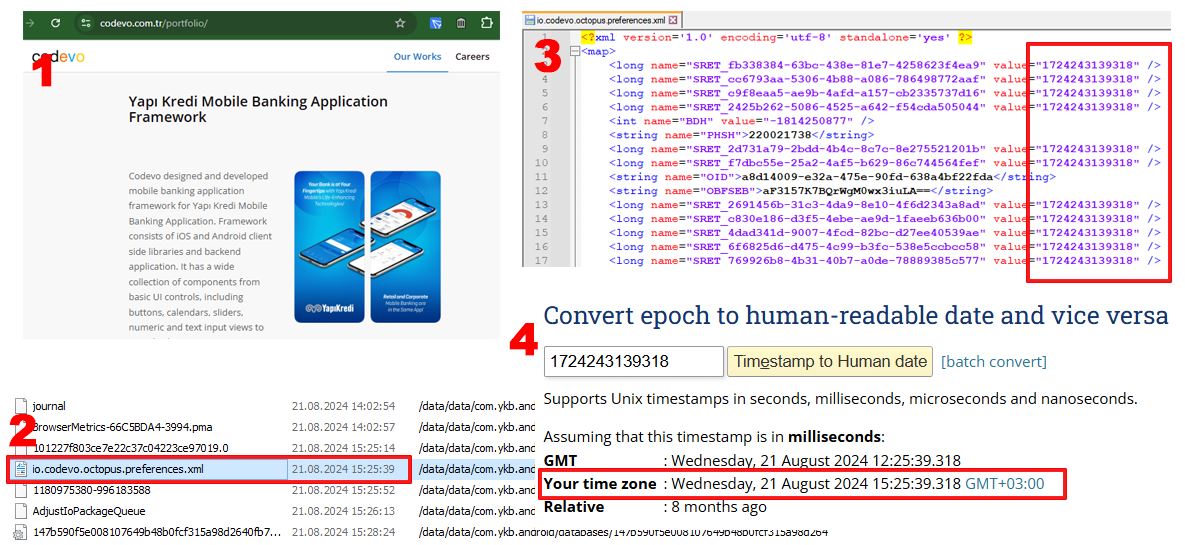Click the date 21.08.2024 15:25:14 cell
Viewport: 1185px width, 545px height.
point(343,448)
